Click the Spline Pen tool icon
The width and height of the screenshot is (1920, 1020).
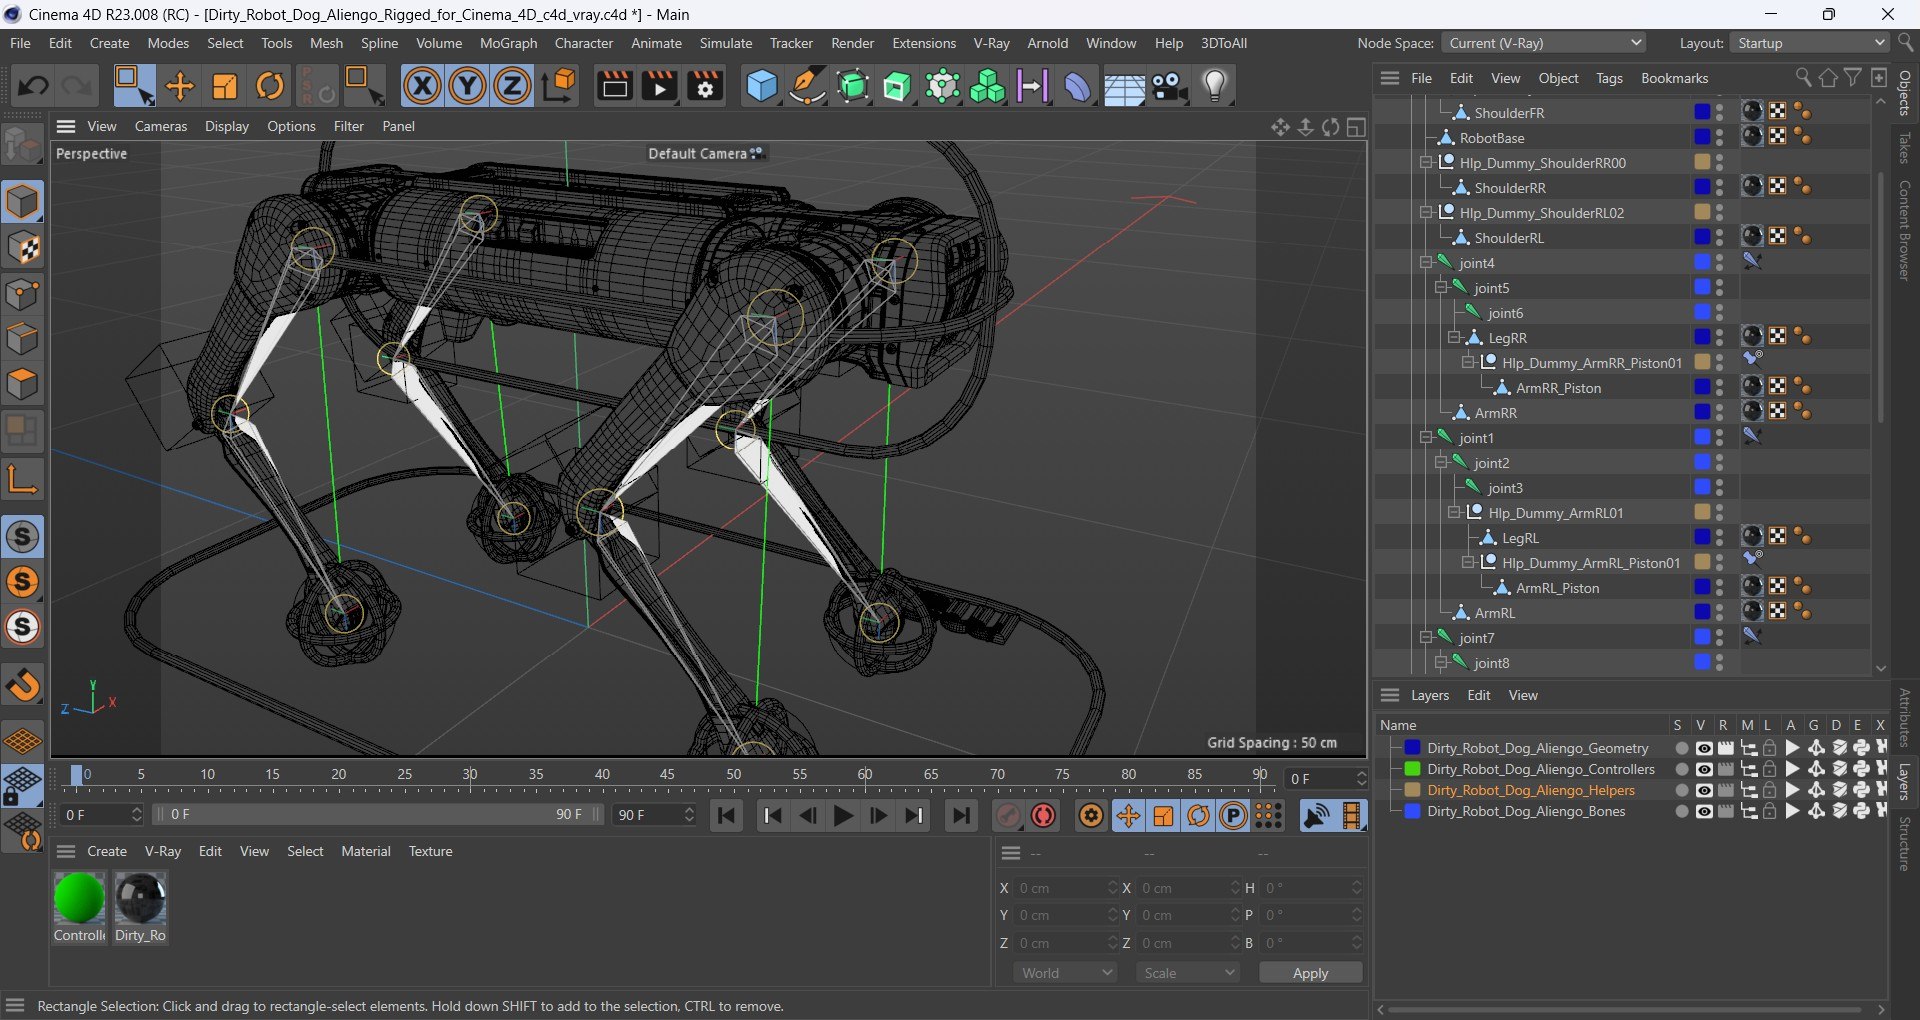click(807, 86)
